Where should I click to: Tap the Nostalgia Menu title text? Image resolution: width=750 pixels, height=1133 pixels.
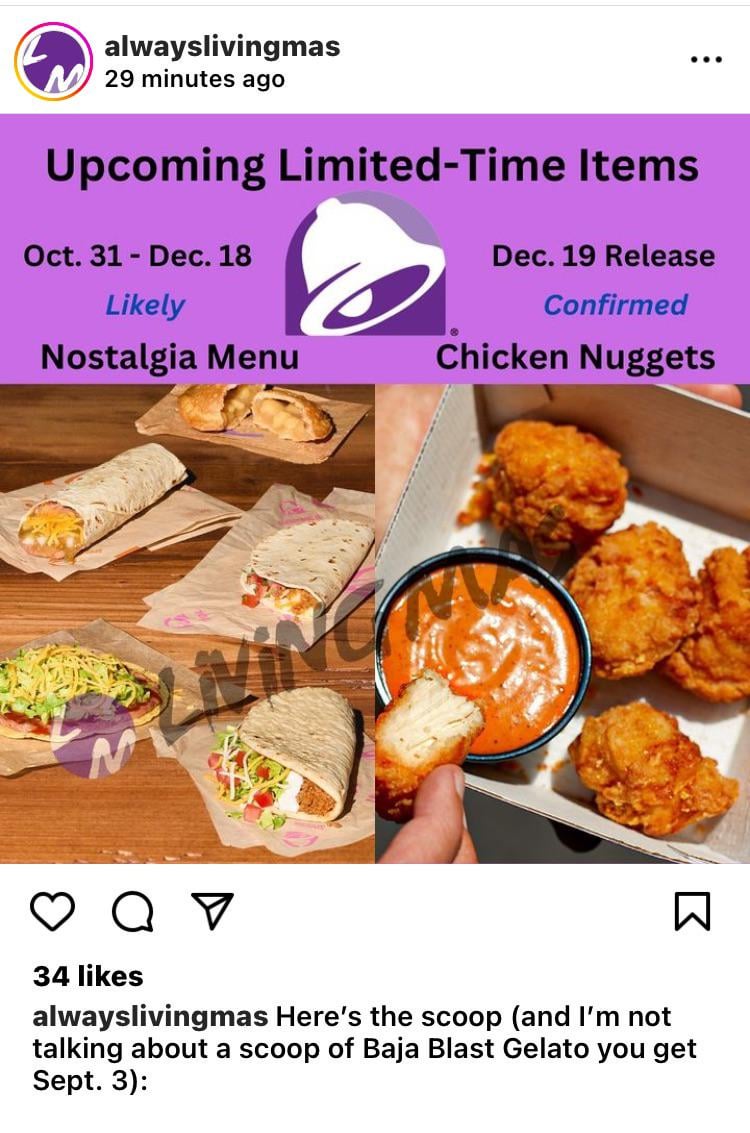tap(170, 357)
